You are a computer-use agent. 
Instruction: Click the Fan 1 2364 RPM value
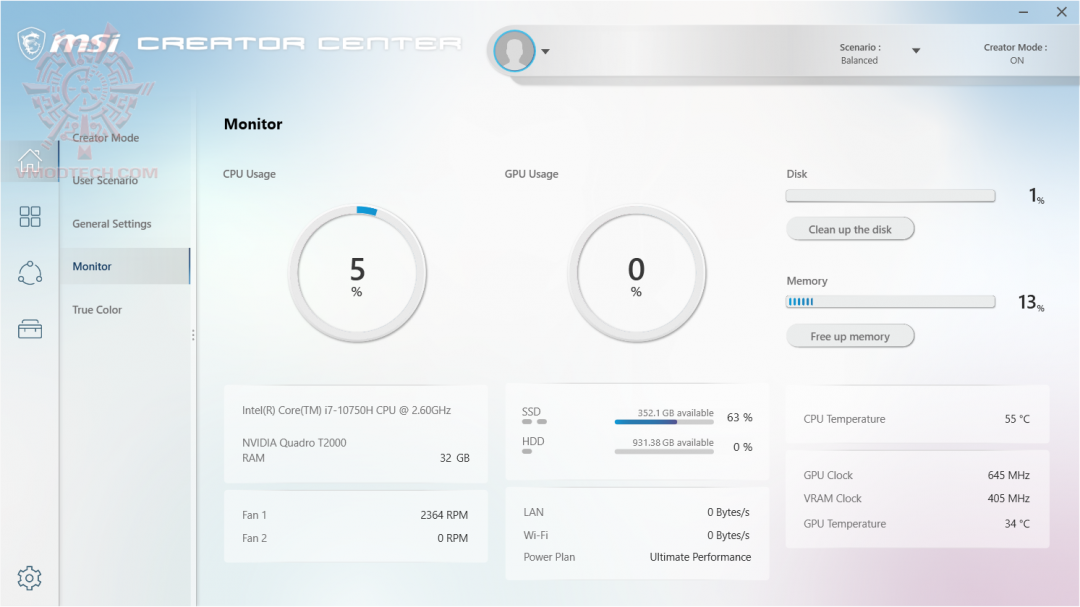(444, 515)
